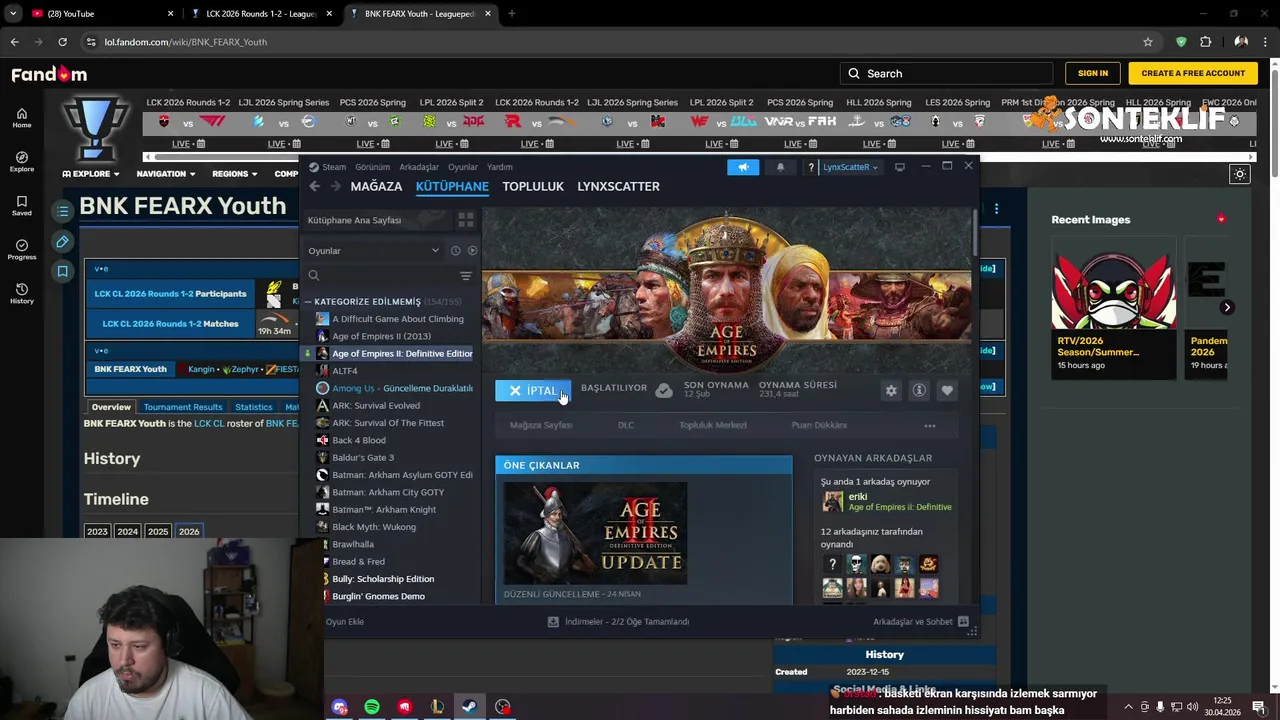Image resolution: width=1280 pixels, height=720 pixels.
Task: View Steam Cloud status icon
Action: pos(664,390)
